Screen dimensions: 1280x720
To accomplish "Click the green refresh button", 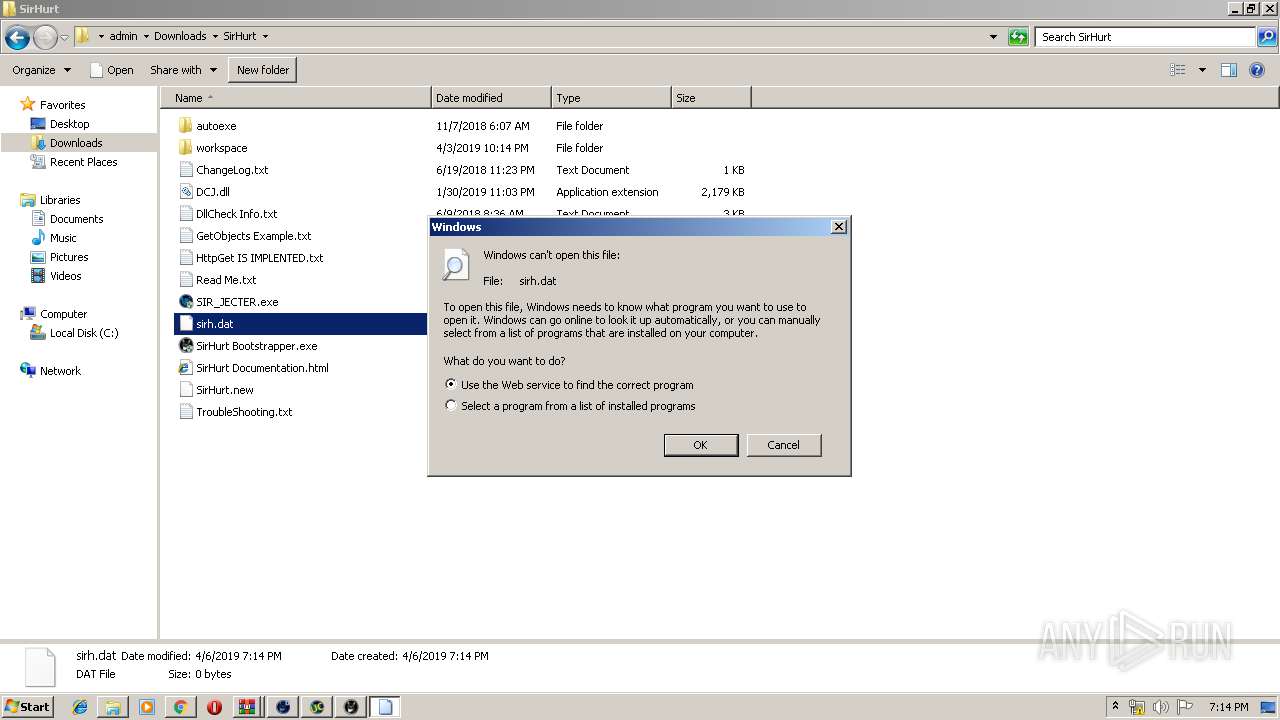I will click(x=1018, y=37).
